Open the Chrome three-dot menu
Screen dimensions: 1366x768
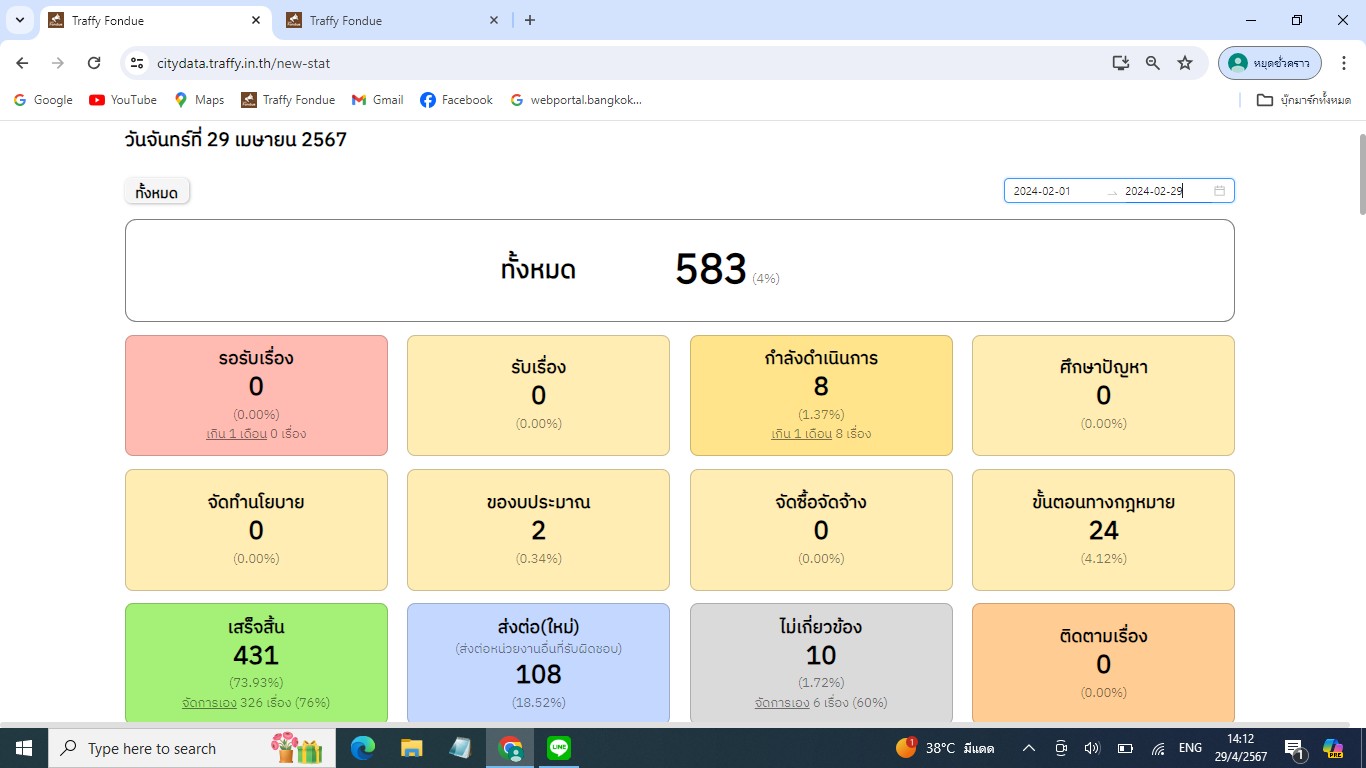pos(1344,63)
